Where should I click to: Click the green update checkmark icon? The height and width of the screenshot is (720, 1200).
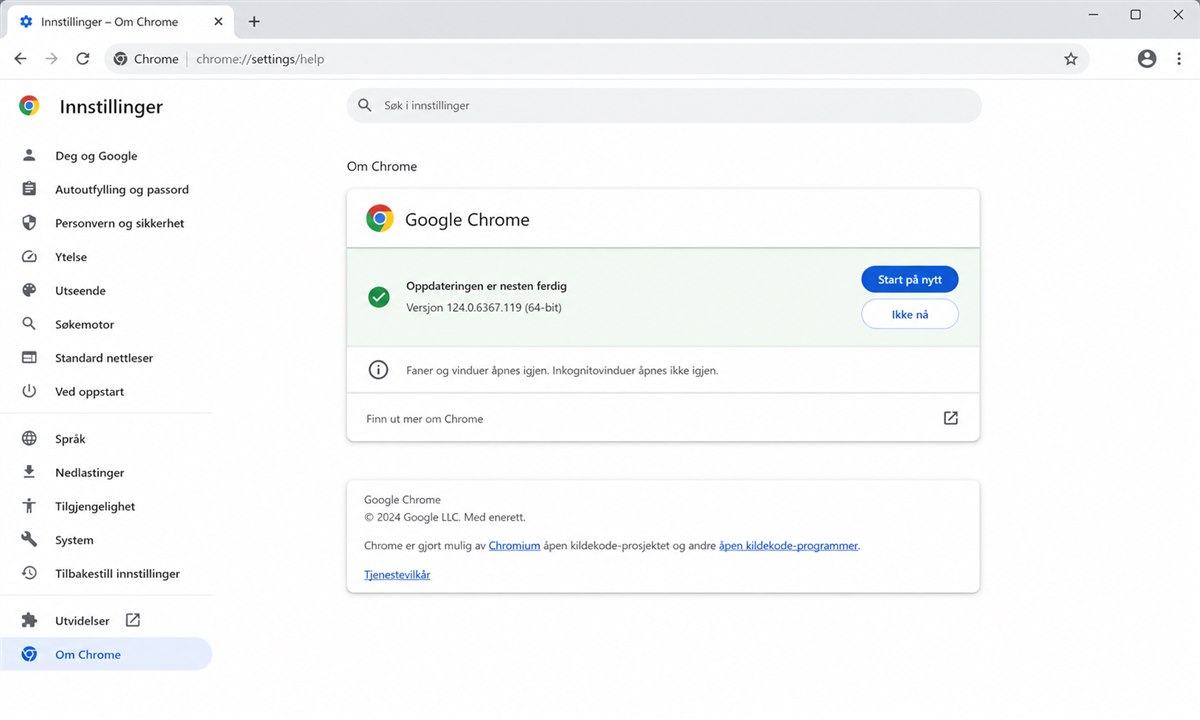[378, 297]
